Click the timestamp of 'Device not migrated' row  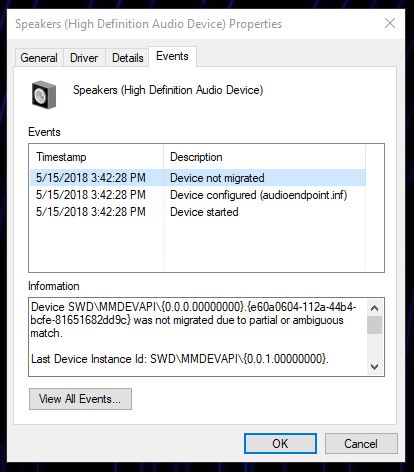[91, 178]
